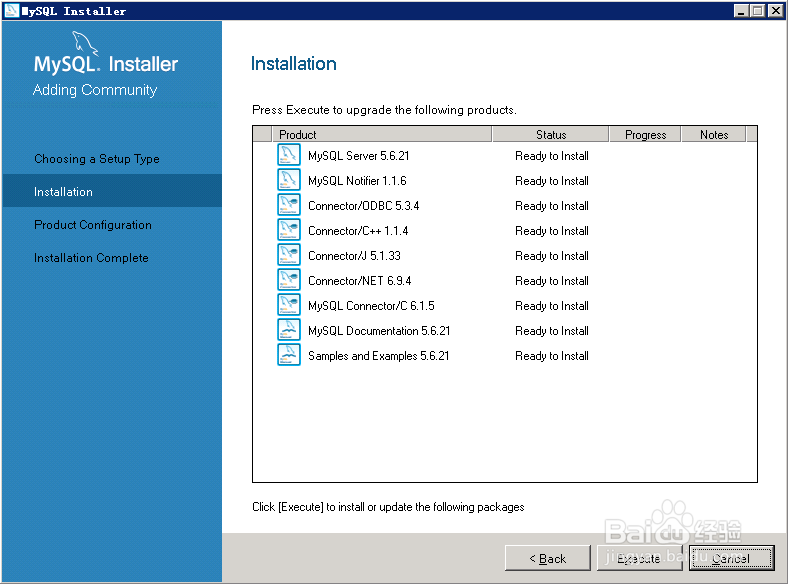Click 'Ready to Install' status for Connector/J
788x584 pixels.
point(552,256)
